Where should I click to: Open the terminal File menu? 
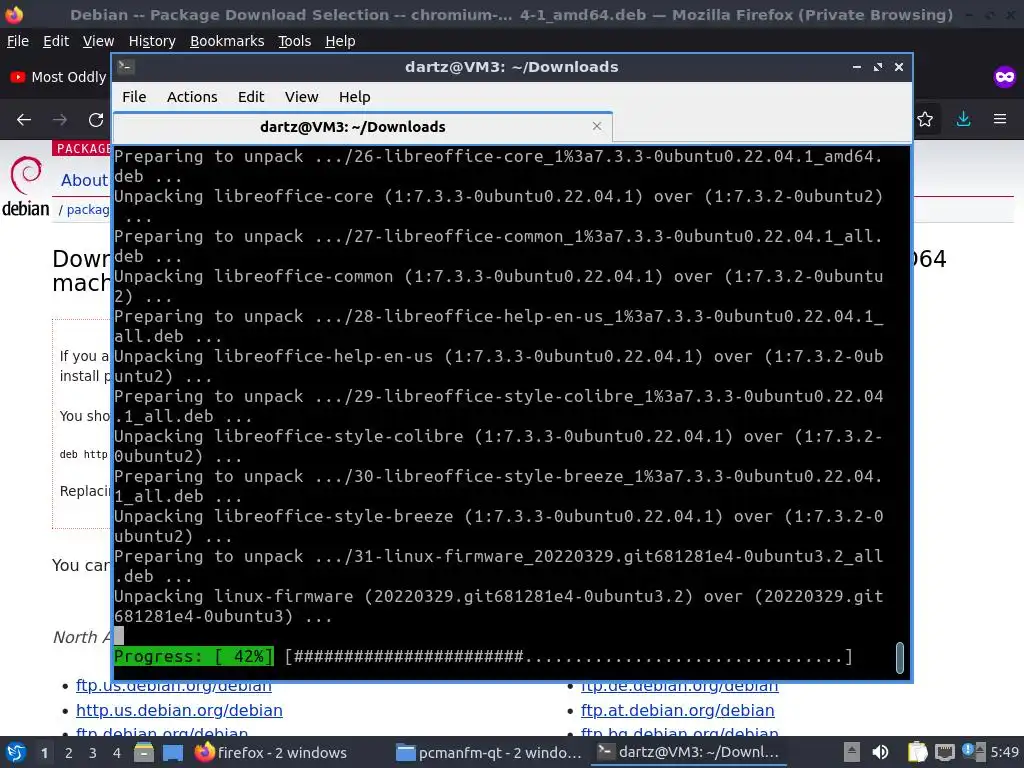pos(134,97)
